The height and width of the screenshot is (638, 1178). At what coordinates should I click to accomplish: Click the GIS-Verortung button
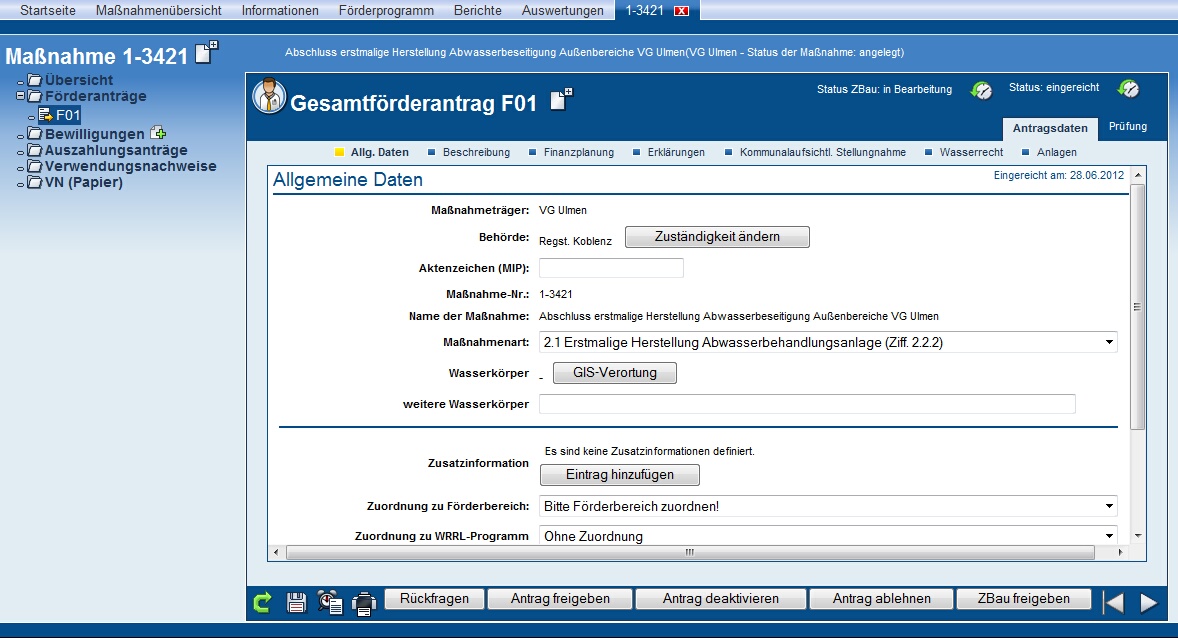point(615,373)
